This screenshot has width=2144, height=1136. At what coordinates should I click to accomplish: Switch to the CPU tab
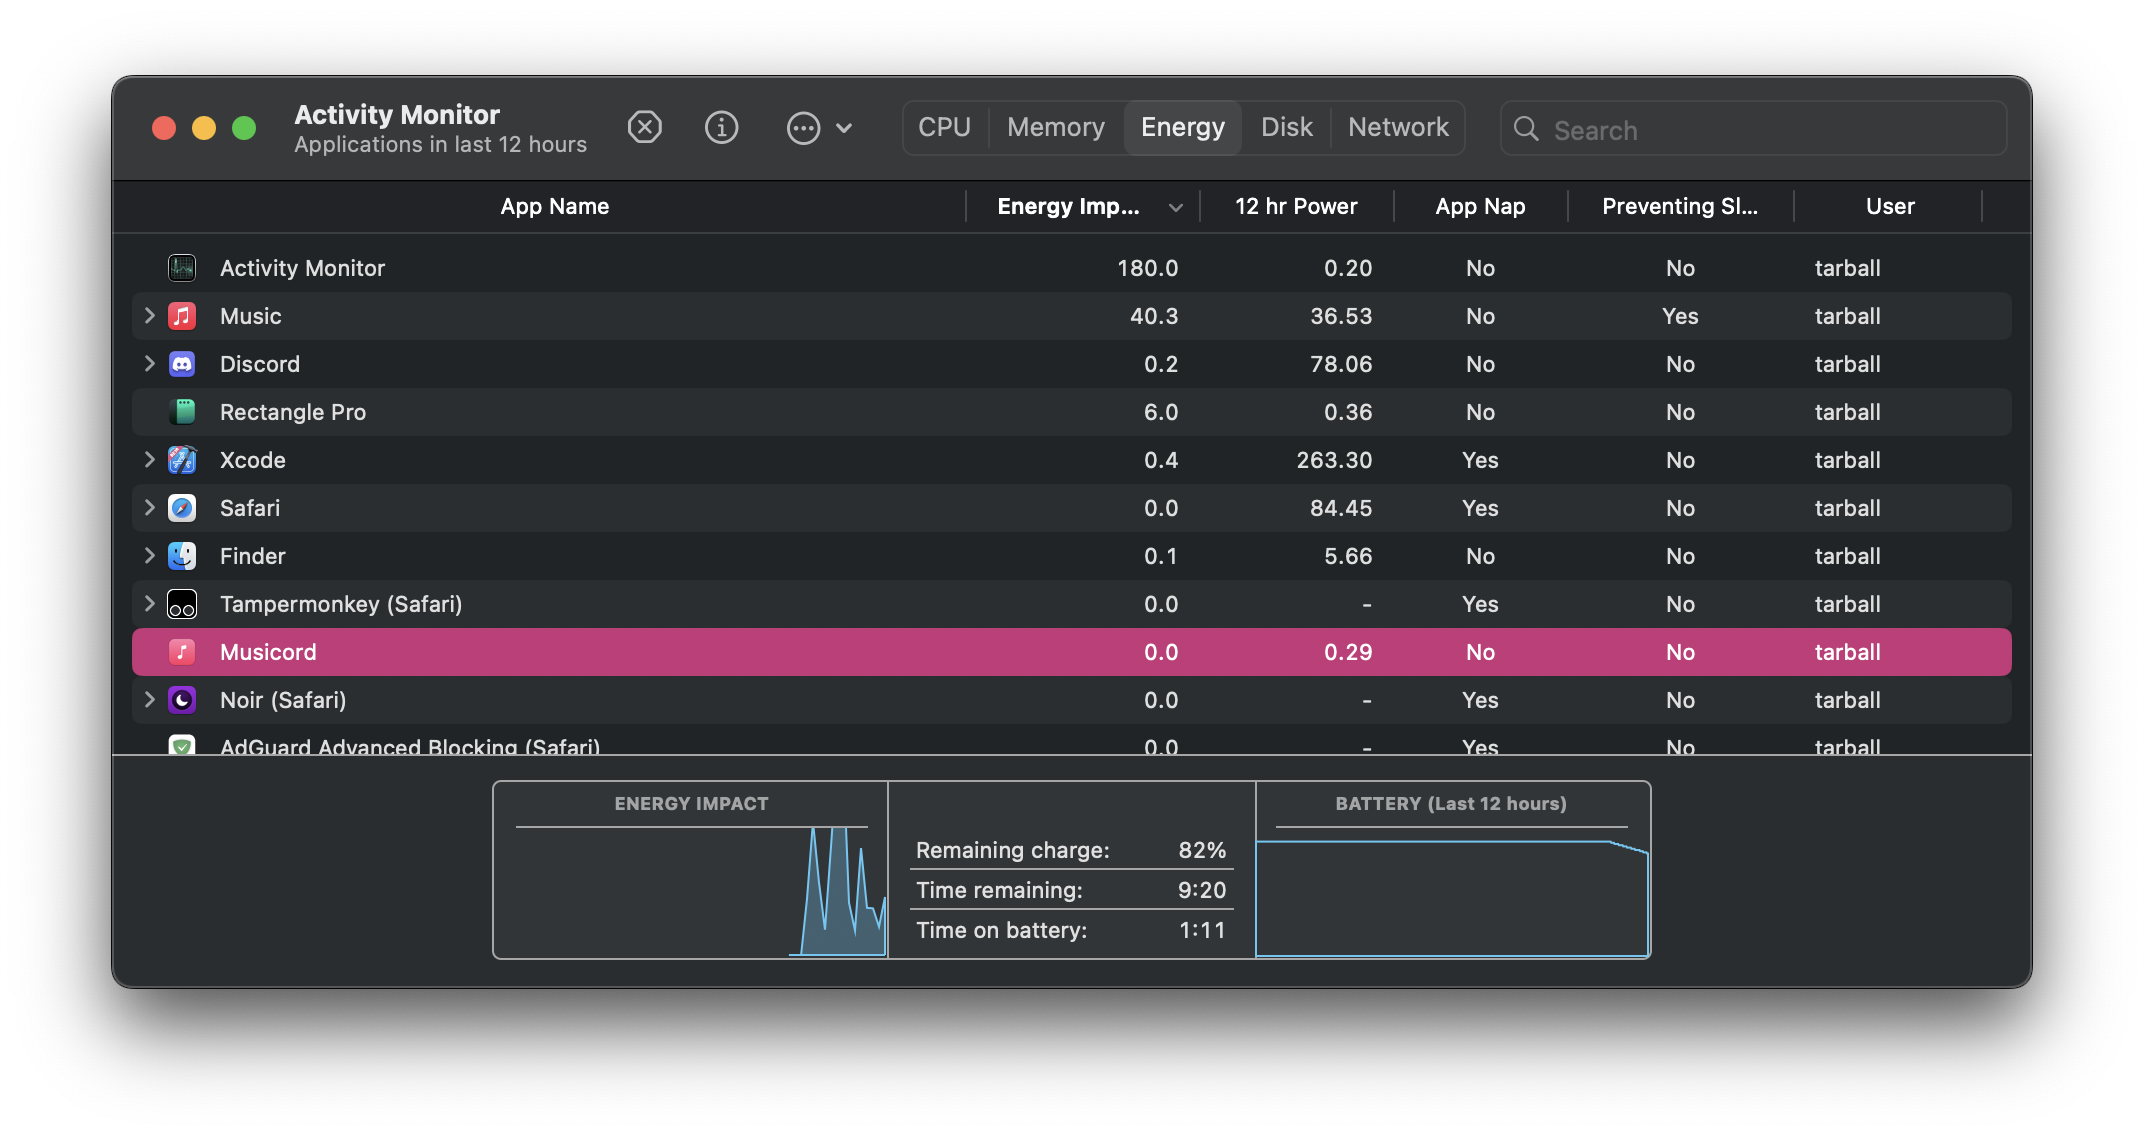pos(944,128)
